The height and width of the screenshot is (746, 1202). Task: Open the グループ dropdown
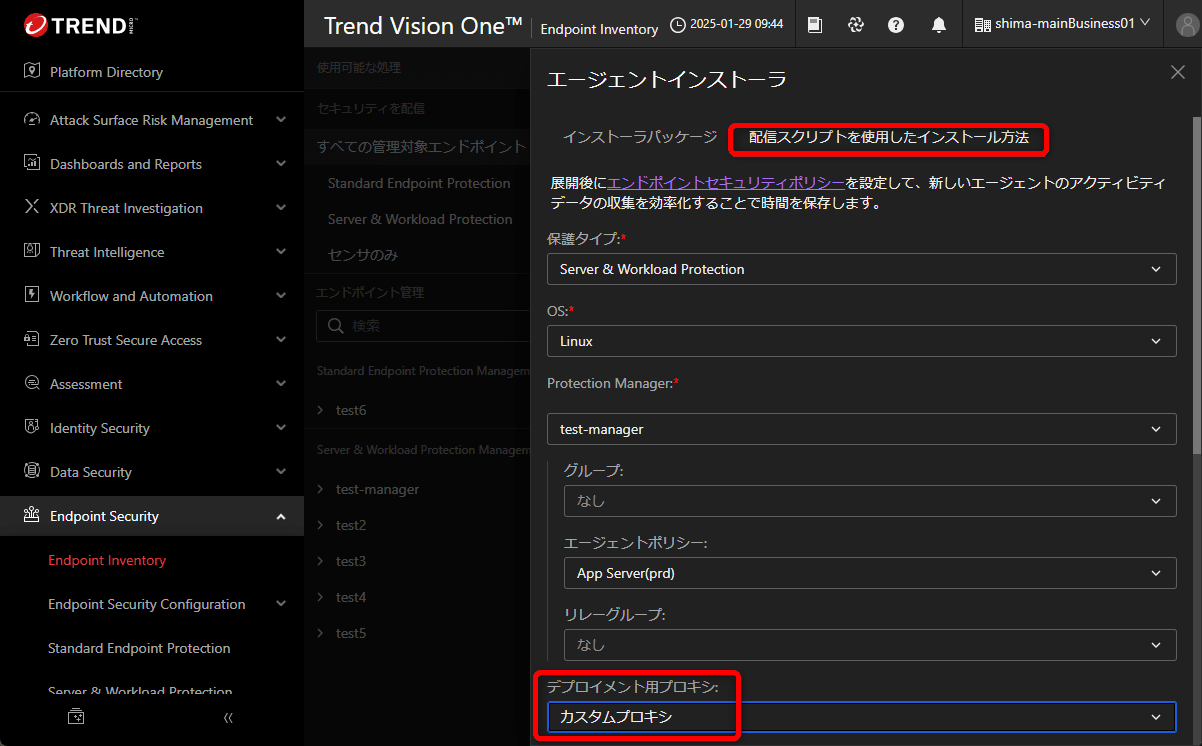(870, 501)
